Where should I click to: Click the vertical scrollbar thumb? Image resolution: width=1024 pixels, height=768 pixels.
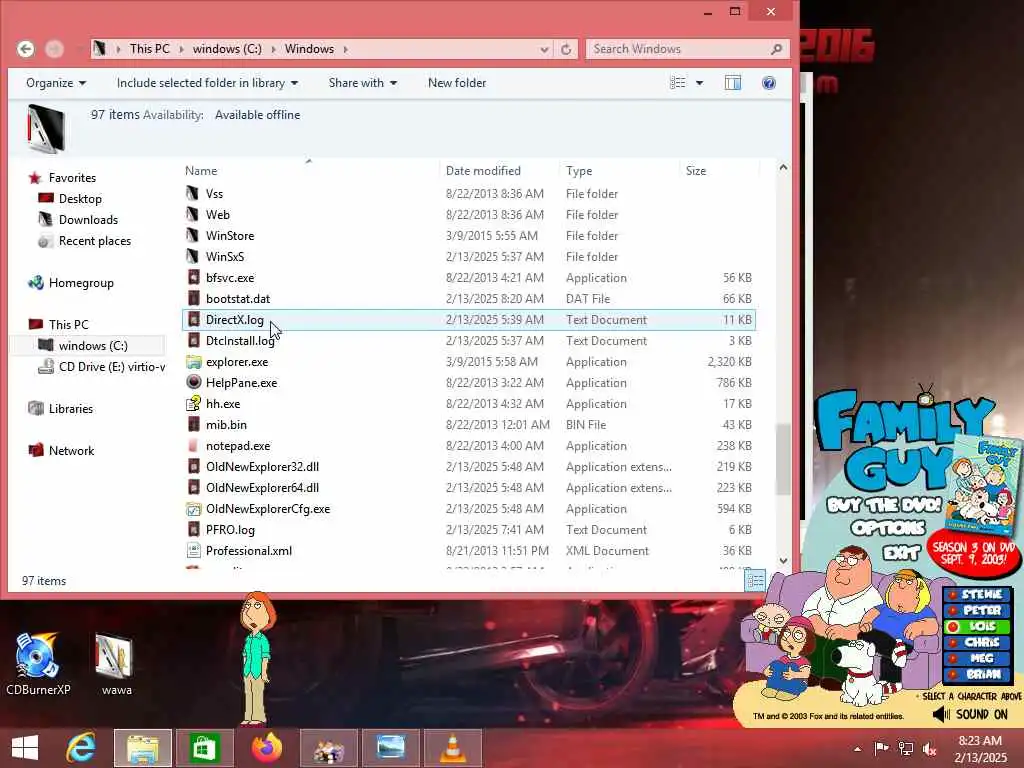tap(783, 459)
